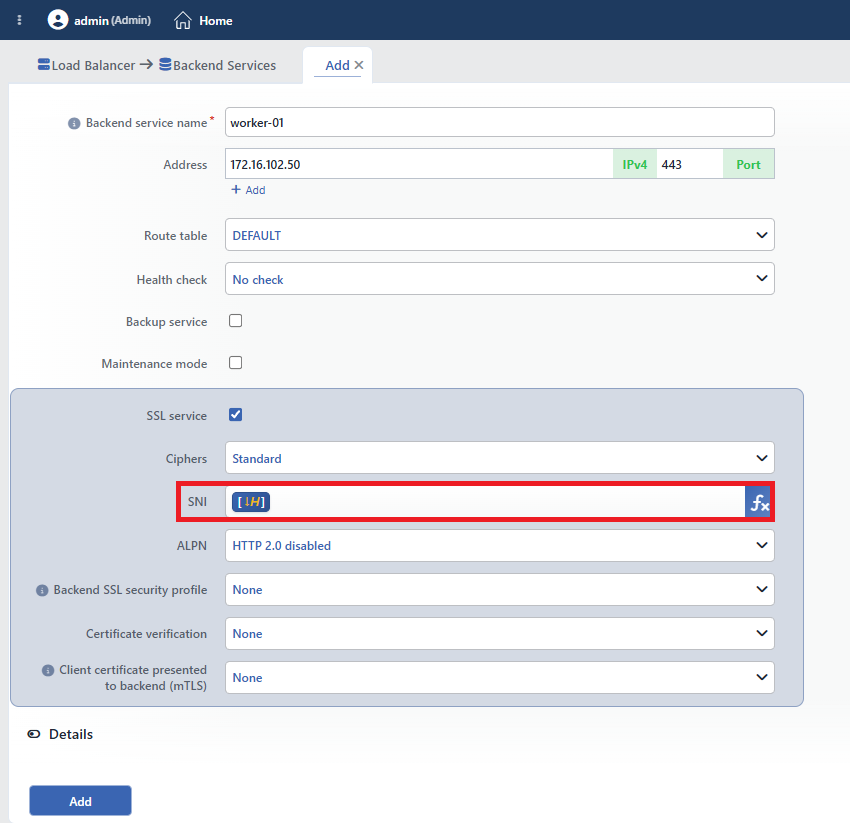
Task: Click in the Address IP field
Action: click(419, 164)
